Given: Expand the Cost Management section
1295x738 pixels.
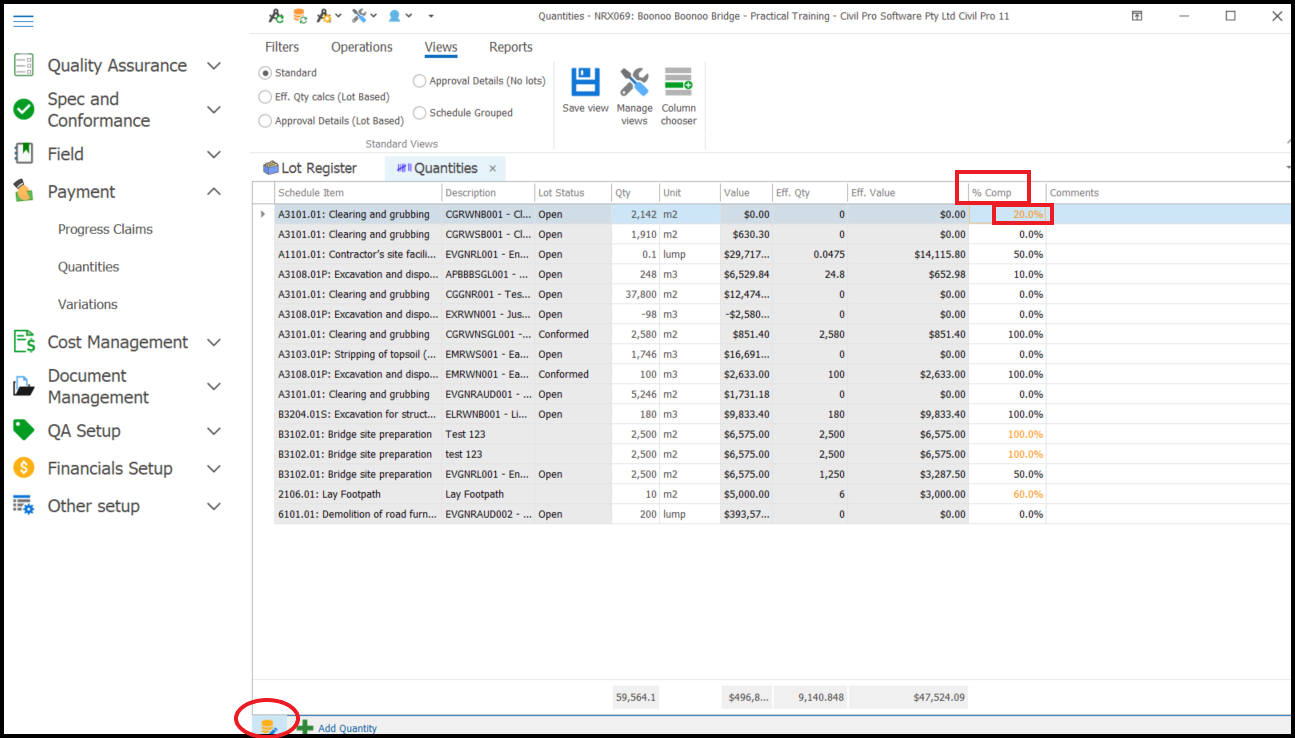Looking at the screenshot, I should [214, 343].
